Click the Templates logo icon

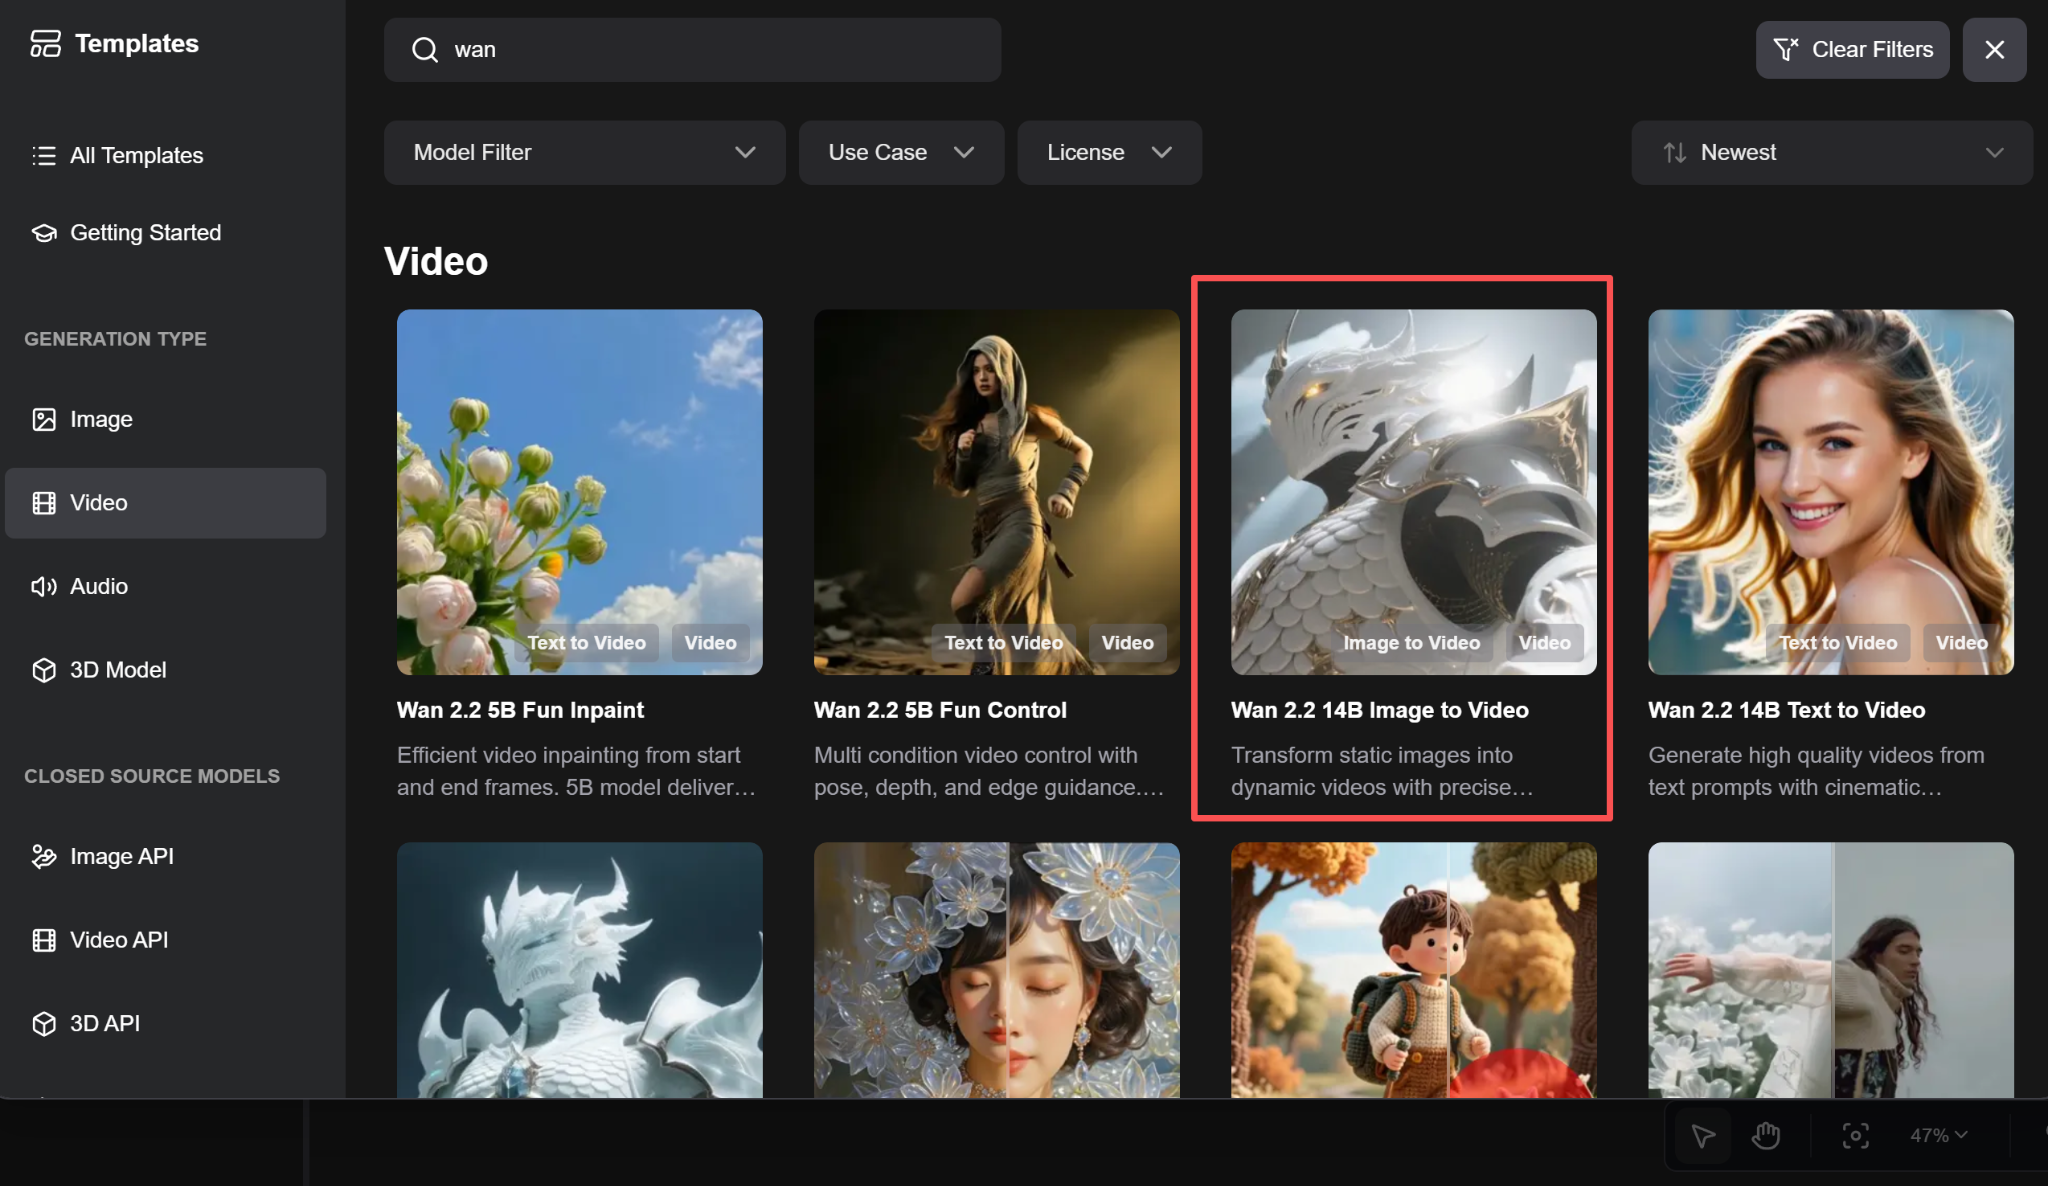[x=45, y=44]
